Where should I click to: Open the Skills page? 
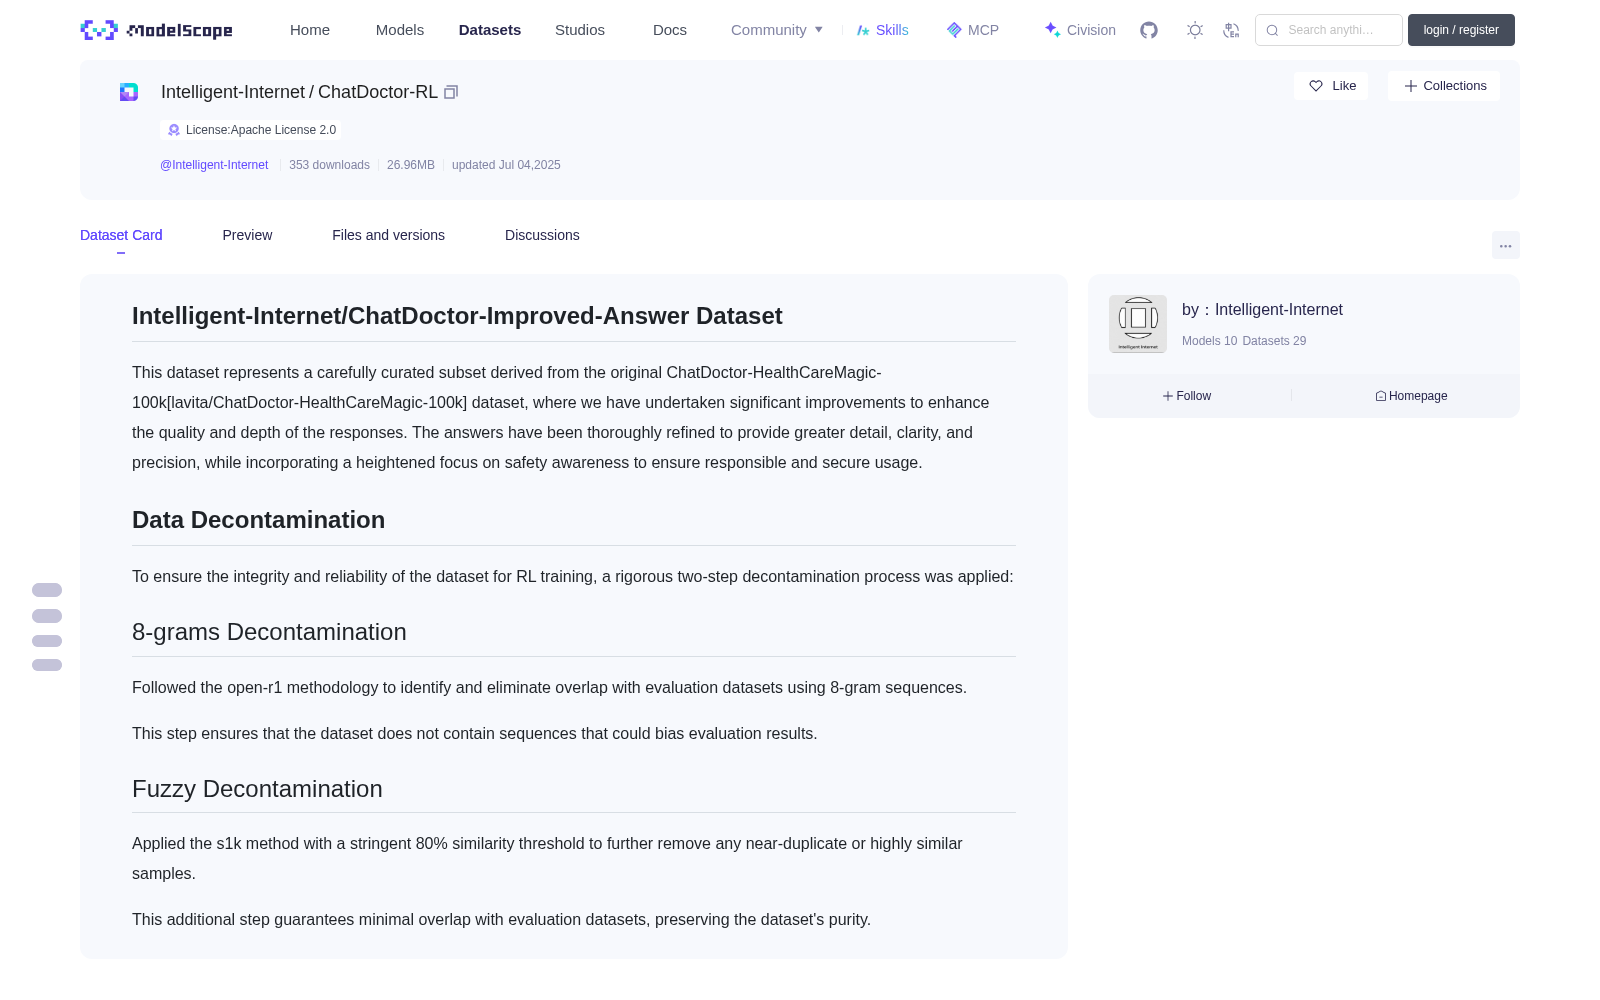882,30
